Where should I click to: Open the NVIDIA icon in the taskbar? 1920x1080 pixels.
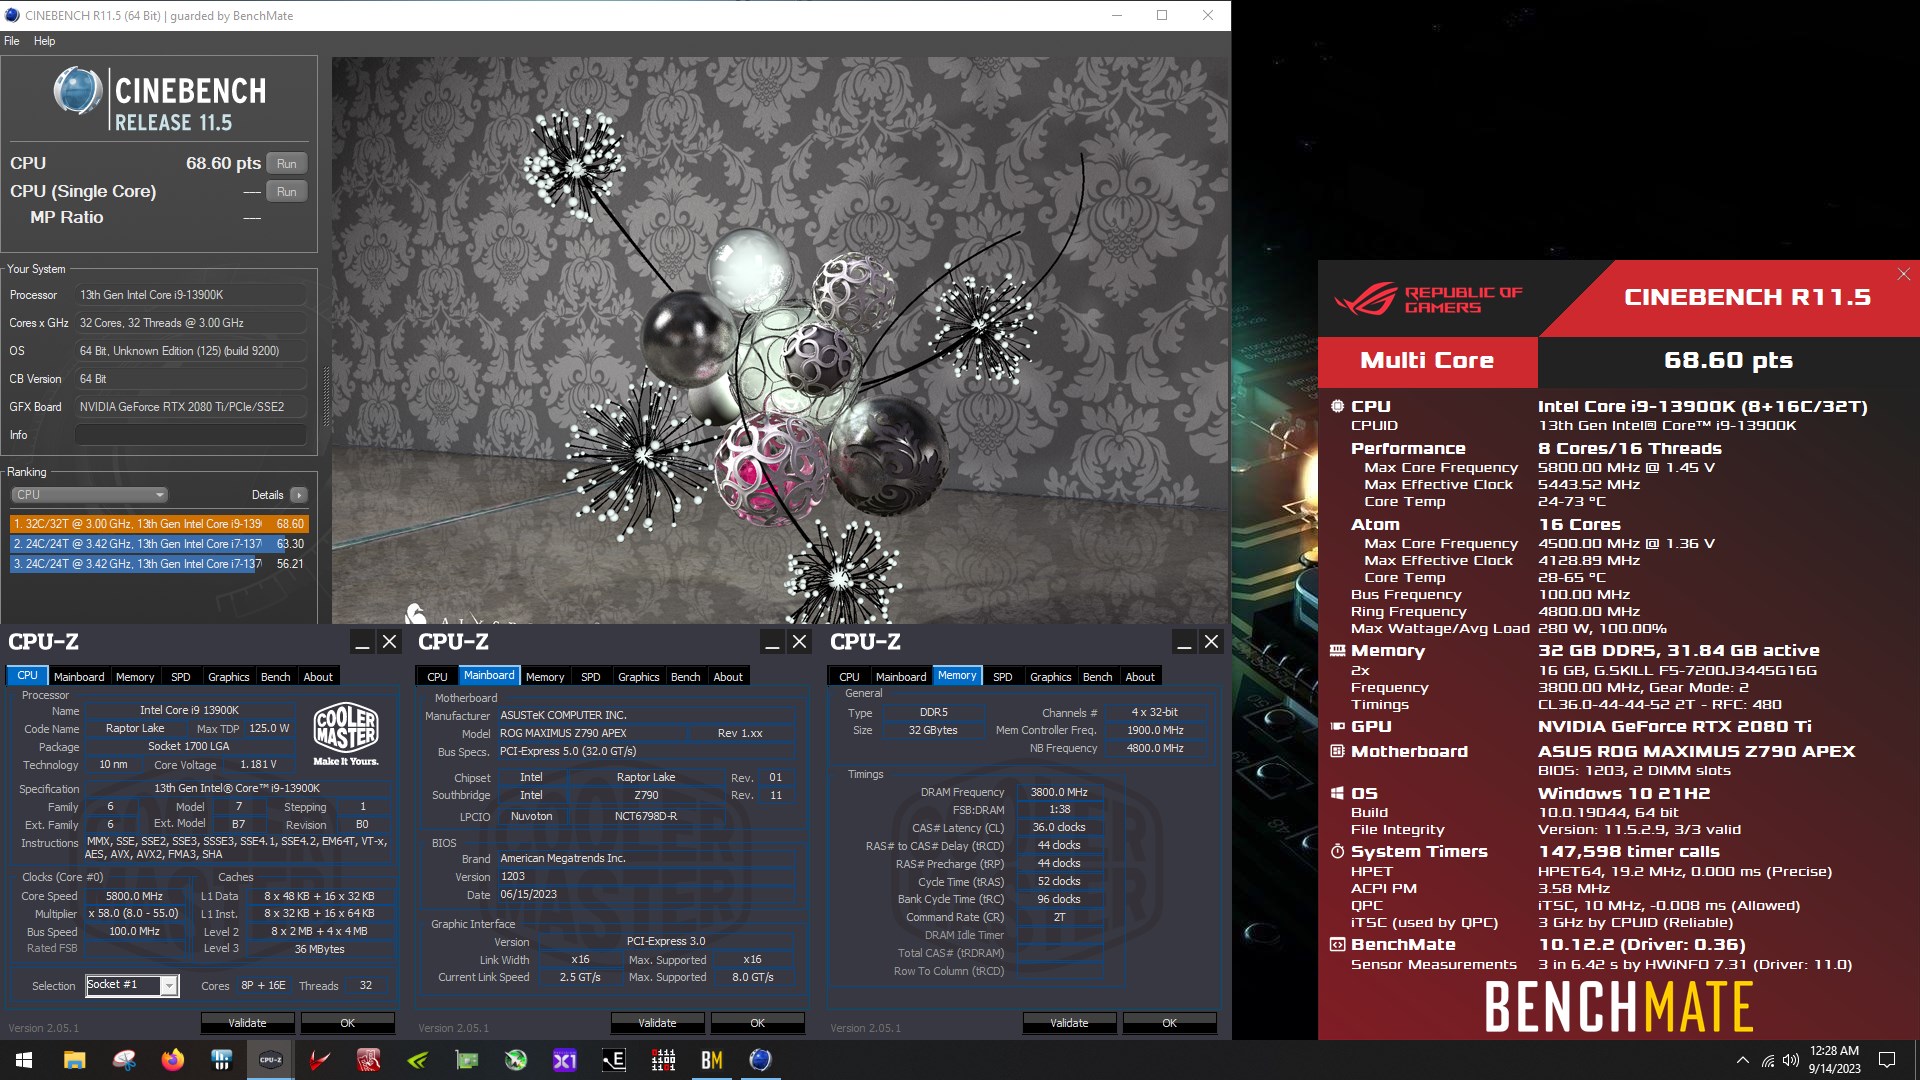pyautogui.click(x=418, y=1060)
